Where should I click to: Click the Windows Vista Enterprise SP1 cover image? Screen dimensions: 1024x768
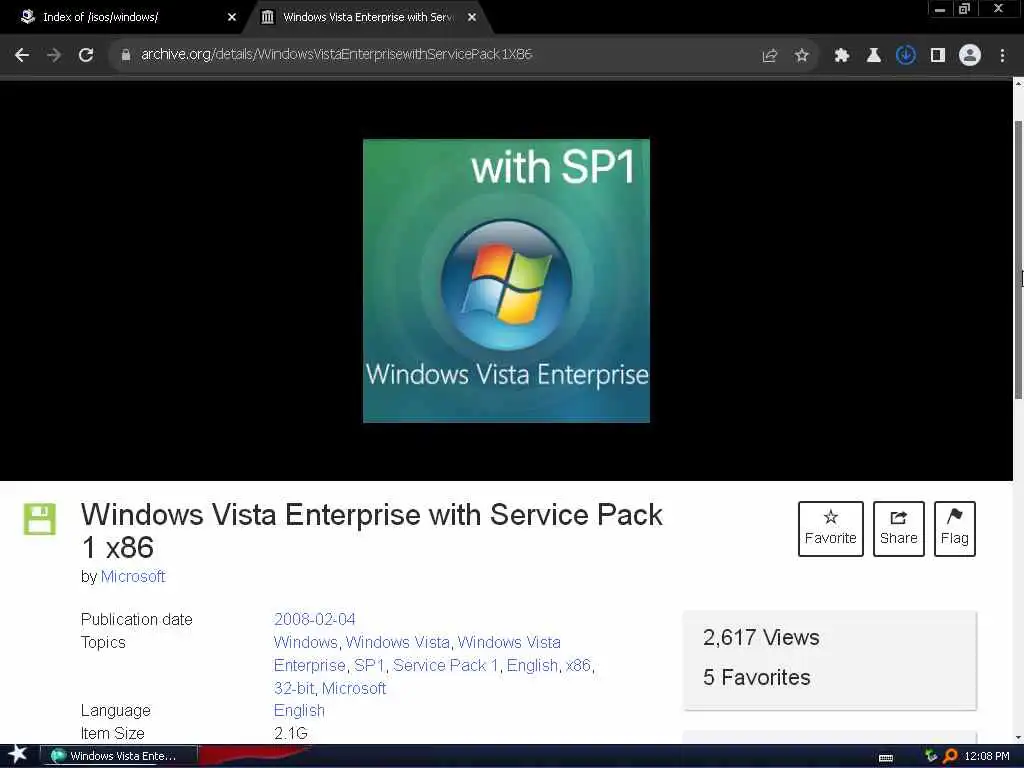[x=506, y=281]
